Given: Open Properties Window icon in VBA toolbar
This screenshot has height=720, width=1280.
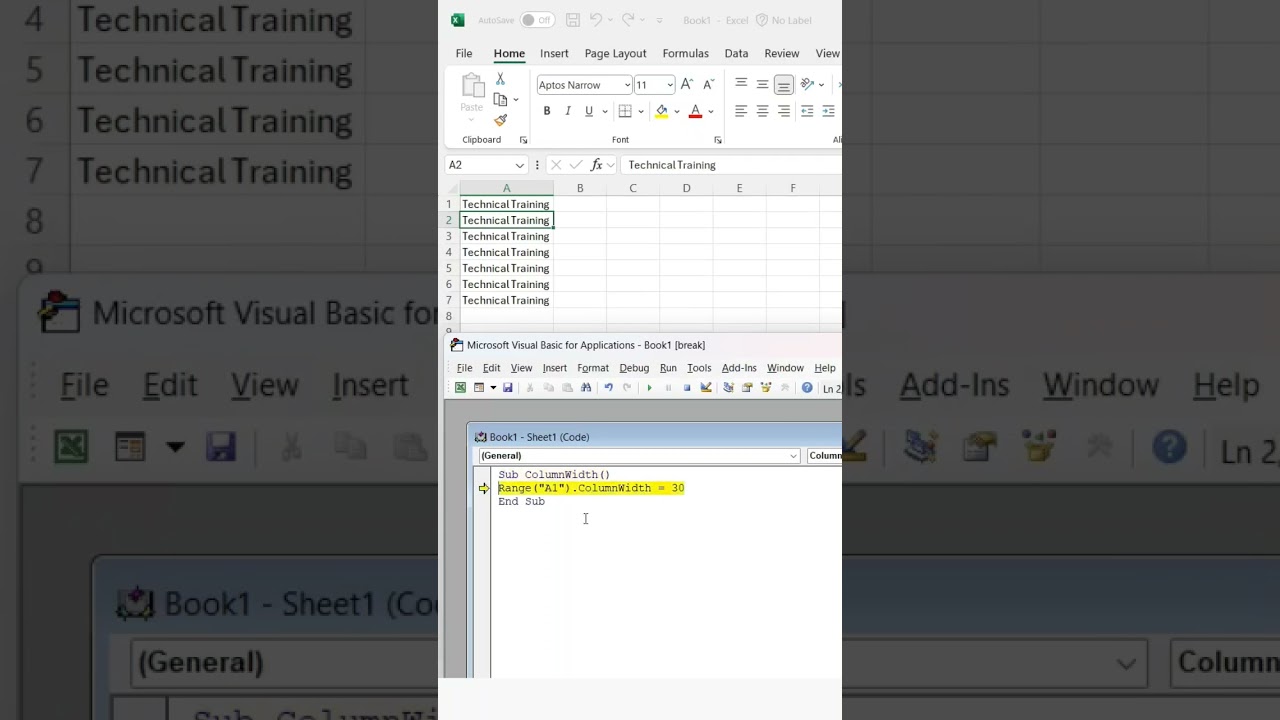Looking at the screenshot, I should [747, 388].
